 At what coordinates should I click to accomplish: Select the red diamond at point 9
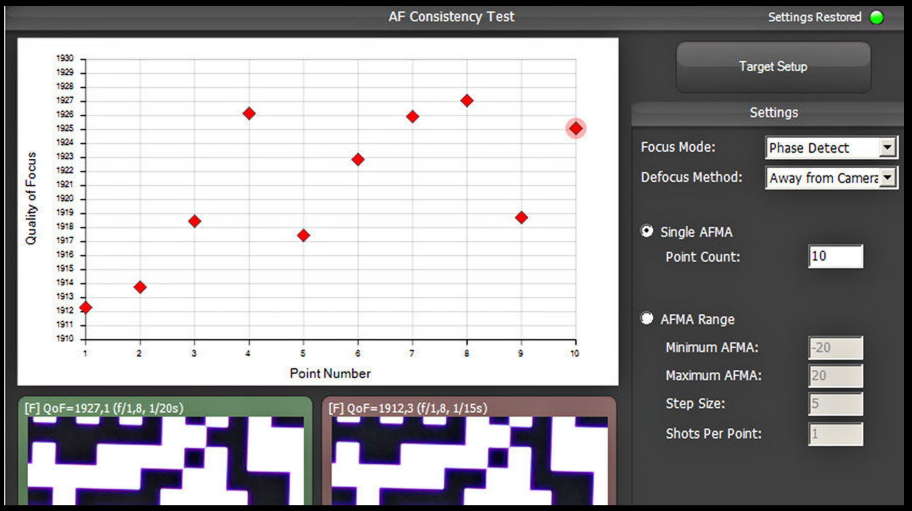coord(521,217)
